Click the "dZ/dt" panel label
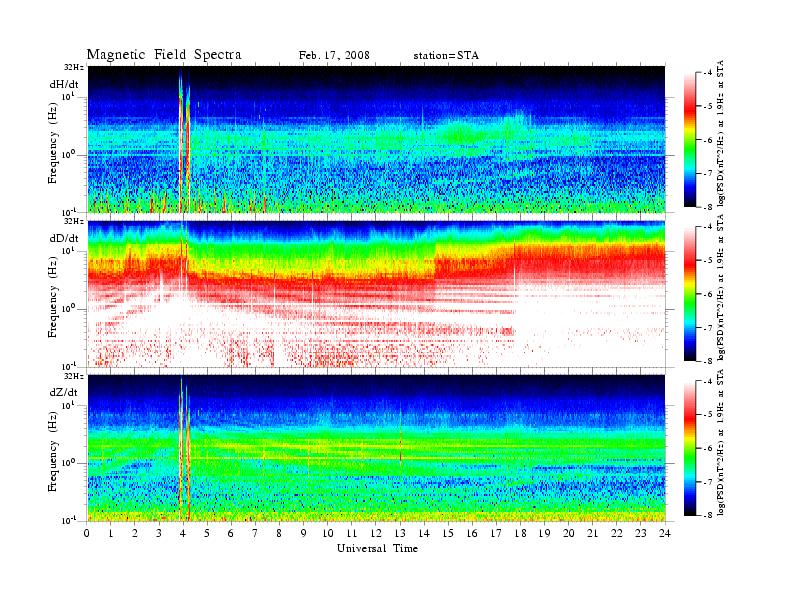 pyautogui.click(x=64, y=392)
